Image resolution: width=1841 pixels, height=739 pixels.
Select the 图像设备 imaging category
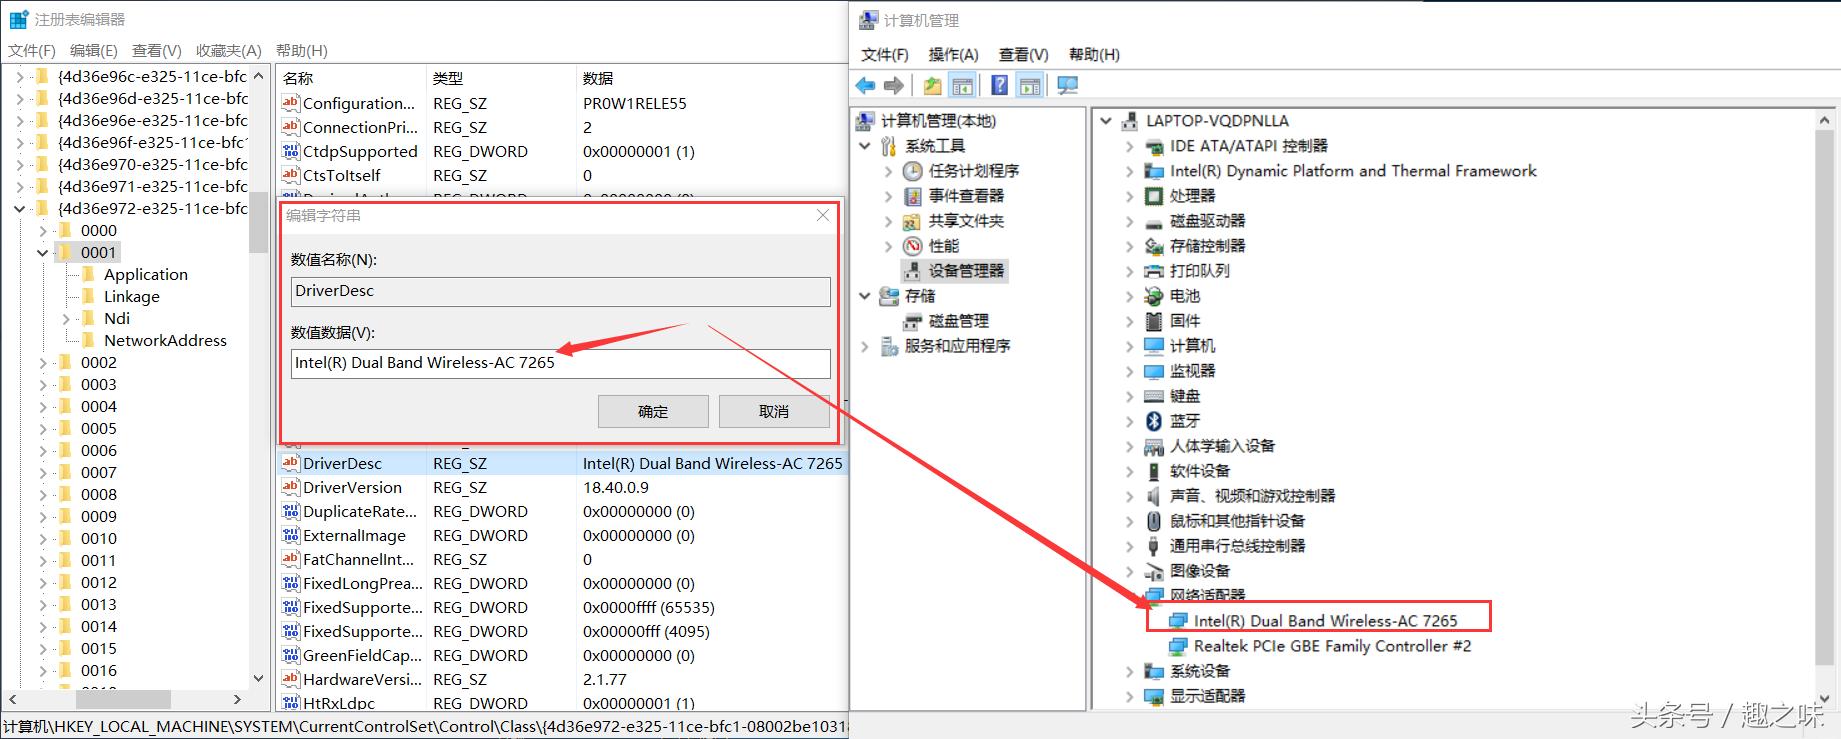(1200, 571)
